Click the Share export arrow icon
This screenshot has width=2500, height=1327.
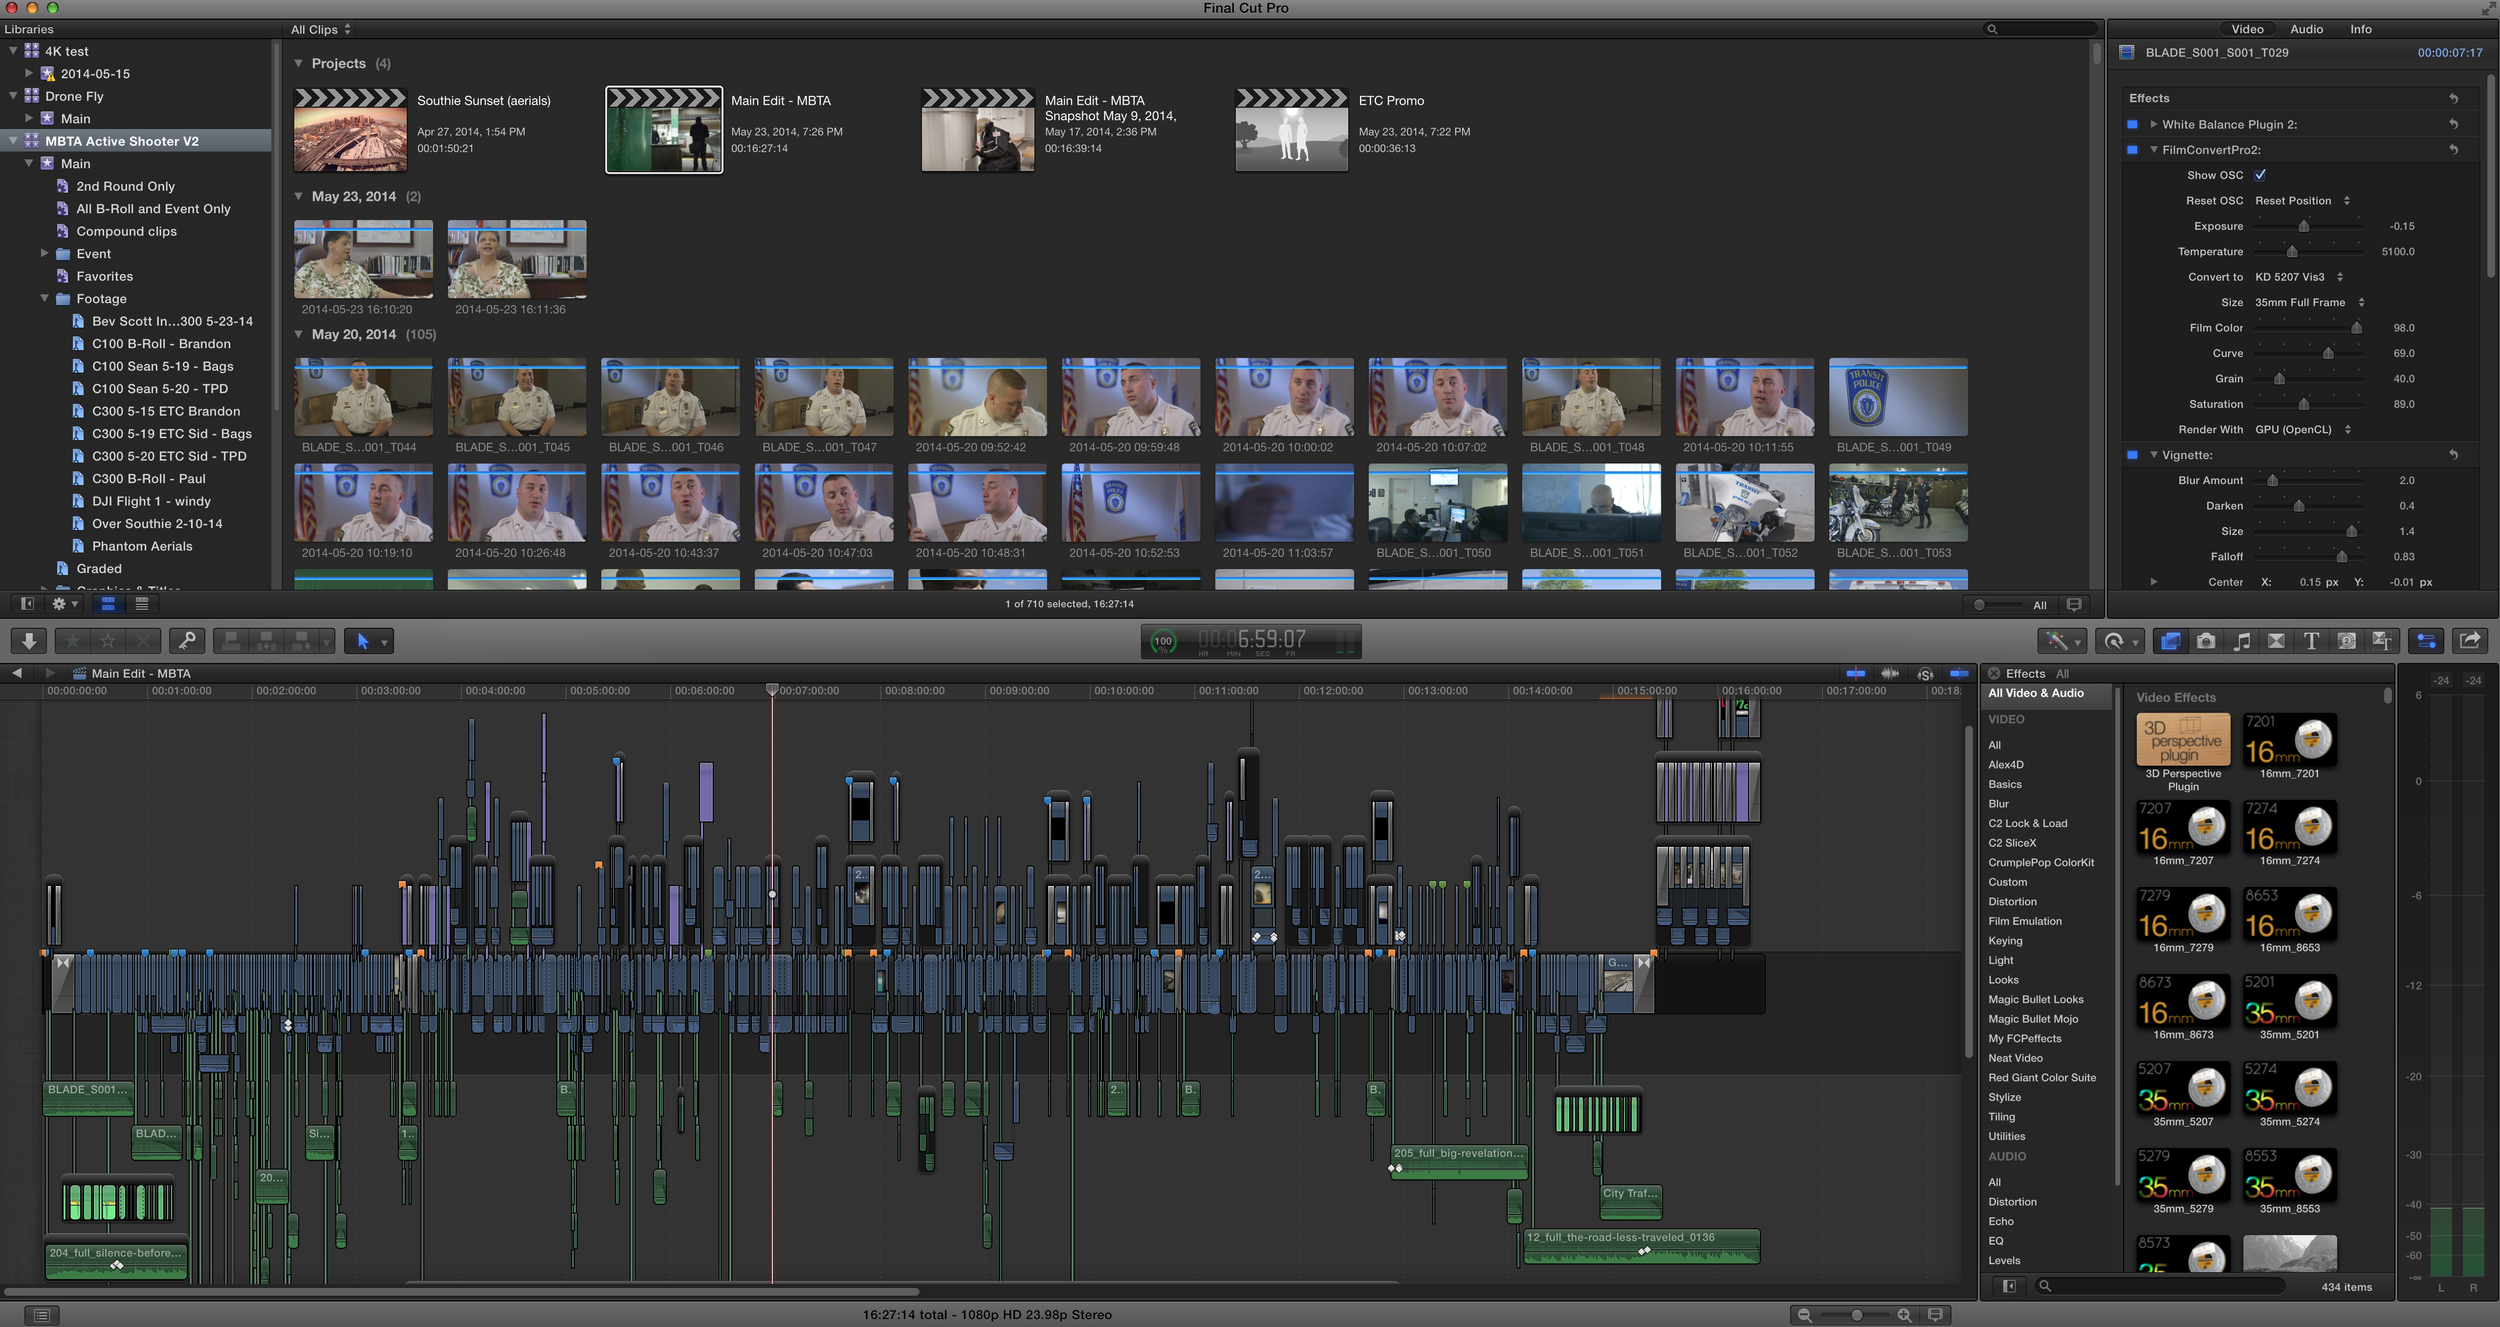pyautogui.click(x=2470, y=641)
